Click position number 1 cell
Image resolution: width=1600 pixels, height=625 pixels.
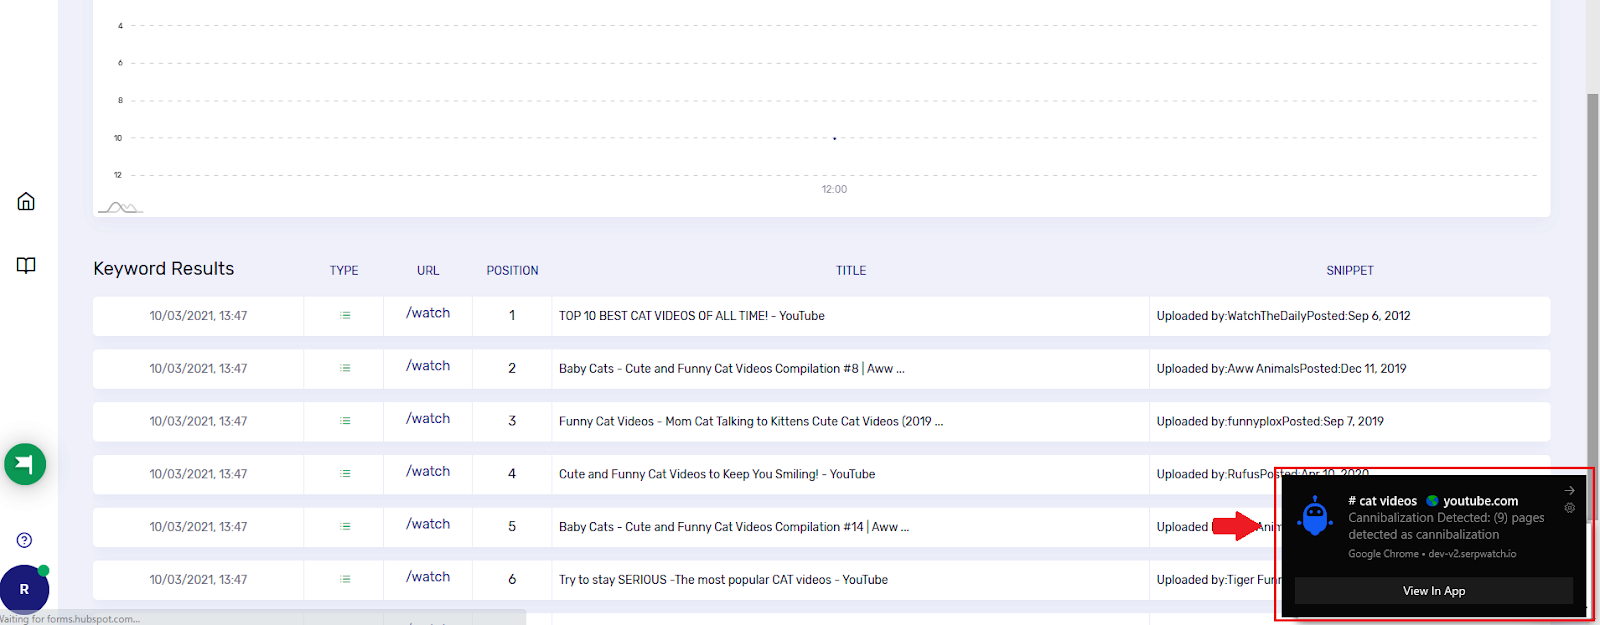coord(512,315)
